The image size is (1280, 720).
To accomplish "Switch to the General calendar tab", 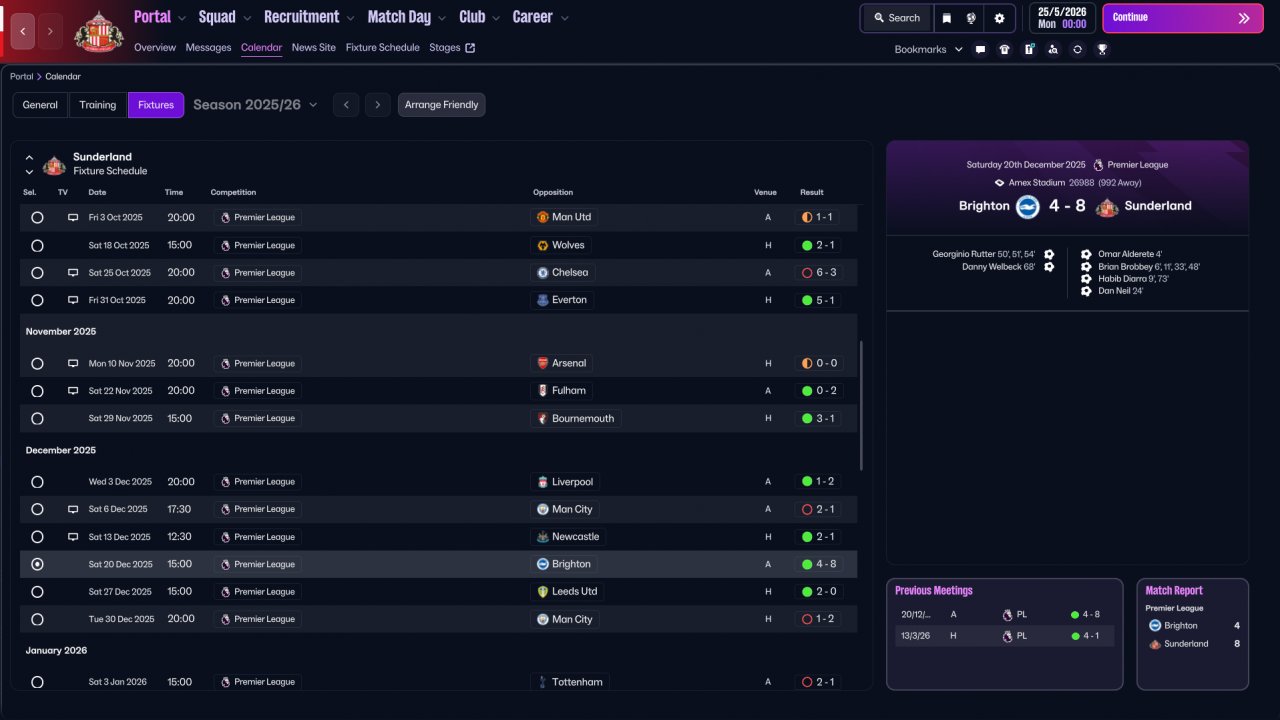I will click(40, 105).
